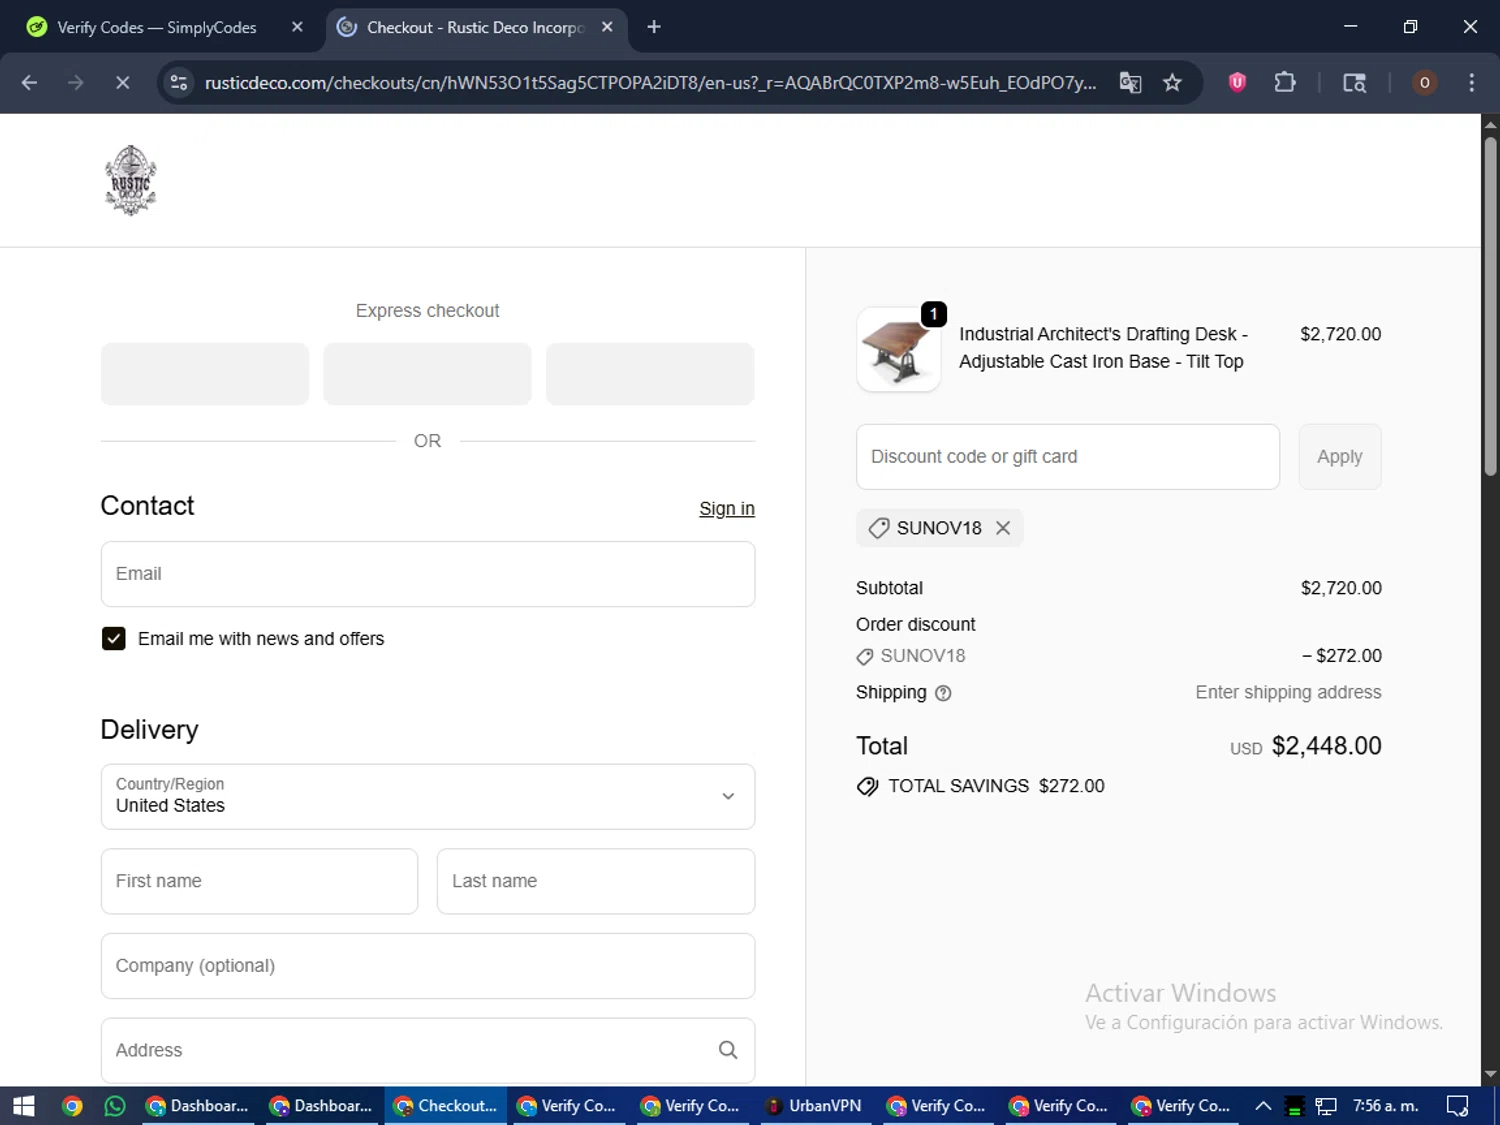Expand the Country/Region dropdown
The image size is (1500, 1125).
(x=428, y=797)
